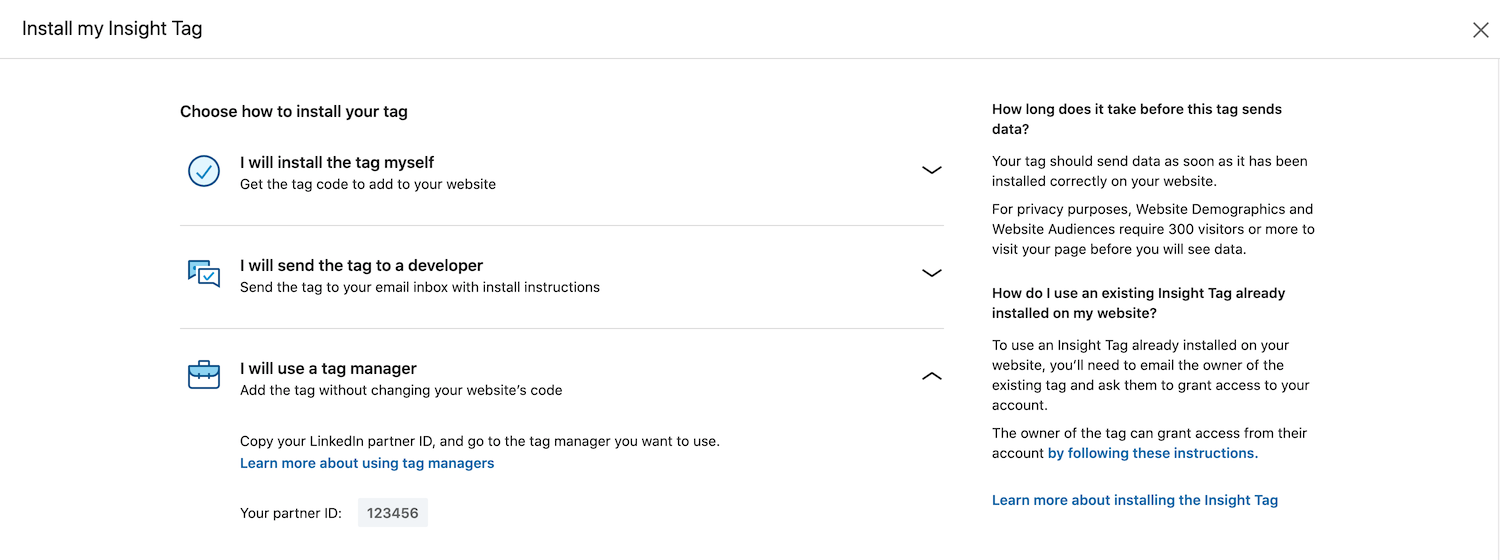This screenshot has width=1500, height=560.
Task: Click the 'Your partner ID:' label
Action: click(x=291, y=513)
